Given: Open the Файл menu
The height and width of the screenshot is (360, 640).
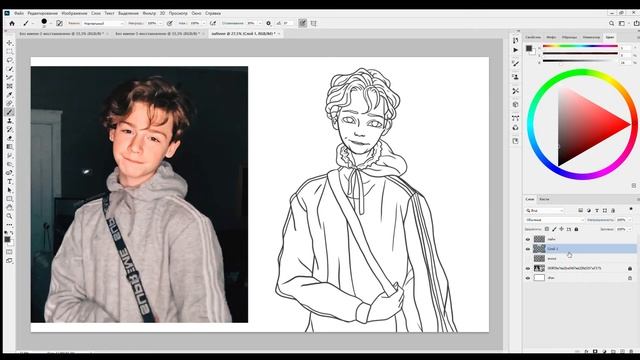Looking at the screenshot, I should click(19, 13).
